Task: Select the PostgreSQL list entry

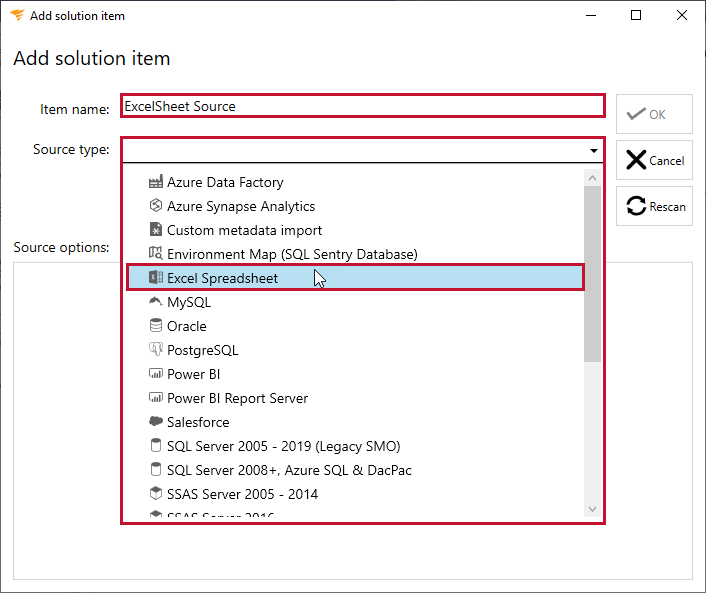Action: [x=355, y=350]
